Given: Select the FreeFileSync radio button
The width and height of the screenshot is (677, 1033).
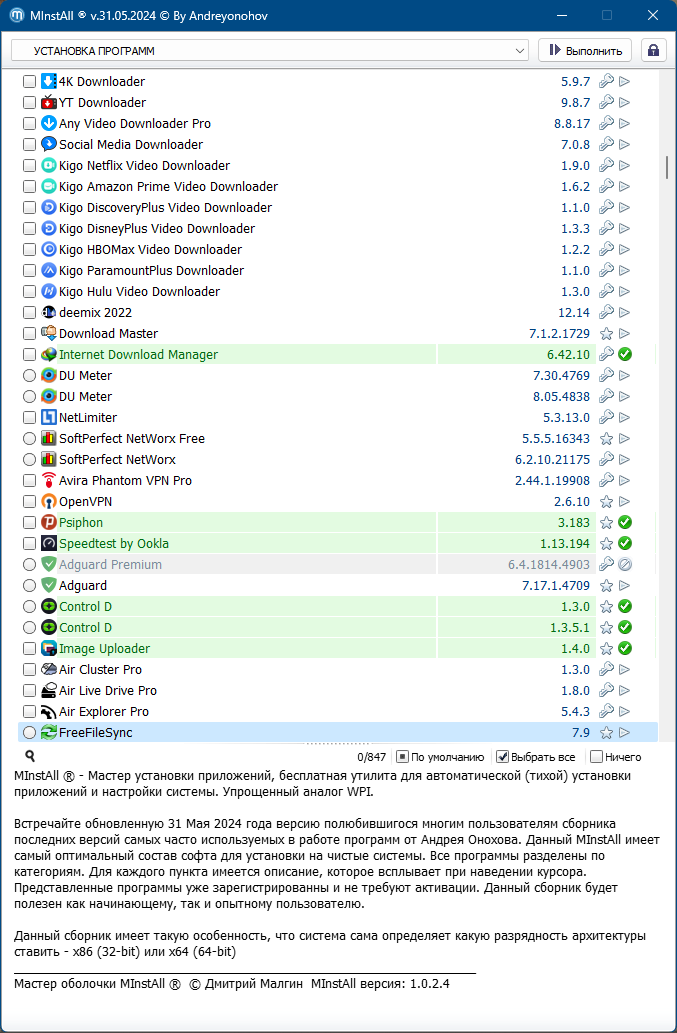Looking at the screenshot, I should 29,732.
